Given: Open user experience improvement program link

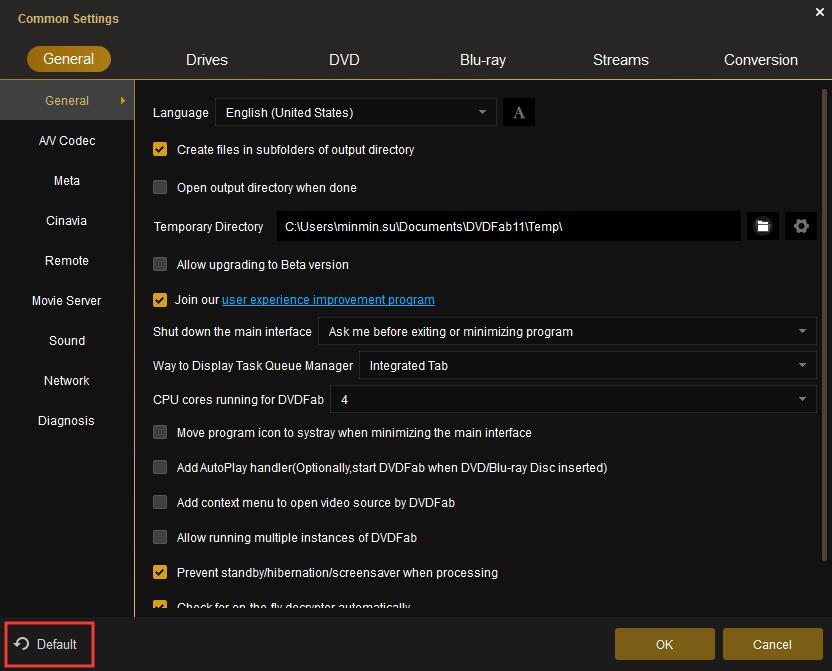Looking at the screenshot, I should [x=328, y=300].
